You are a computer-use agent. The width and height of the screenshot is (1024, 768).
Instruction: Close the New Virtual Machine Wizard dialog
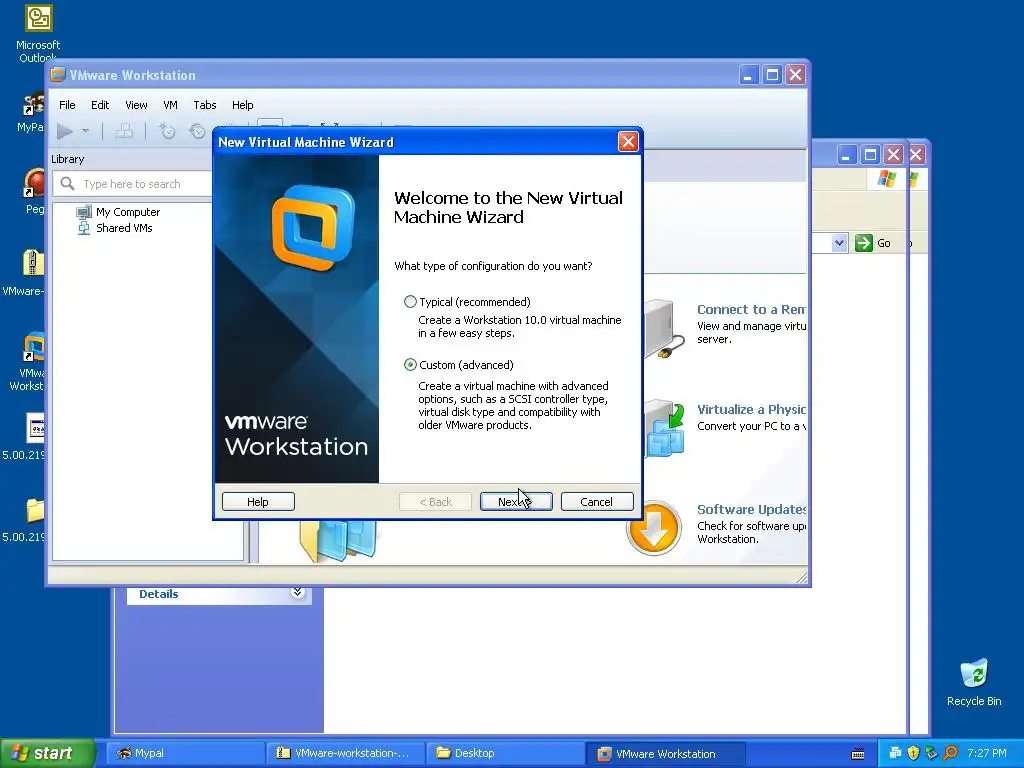[628, 142]
